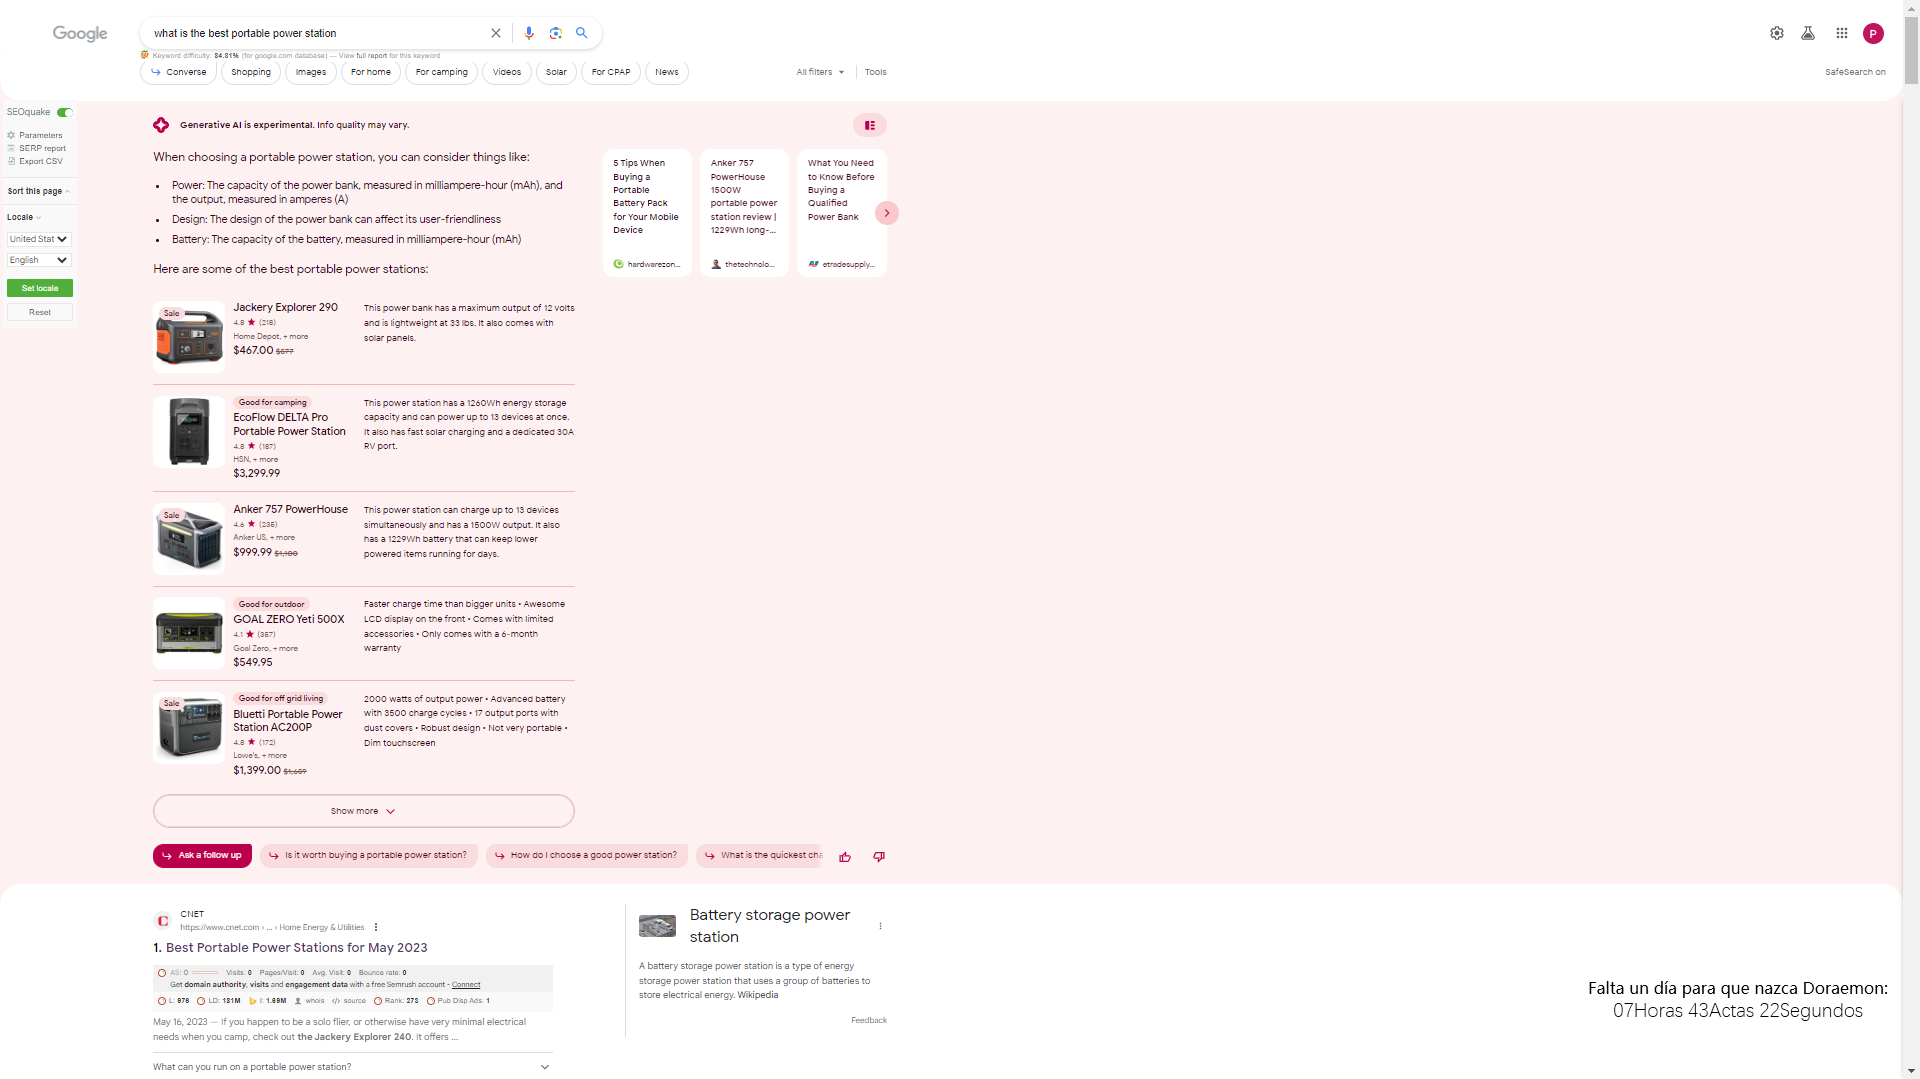Toggle the generative AI layout view icon
Screen dimensions: 1920x1079
click(870, 125)
